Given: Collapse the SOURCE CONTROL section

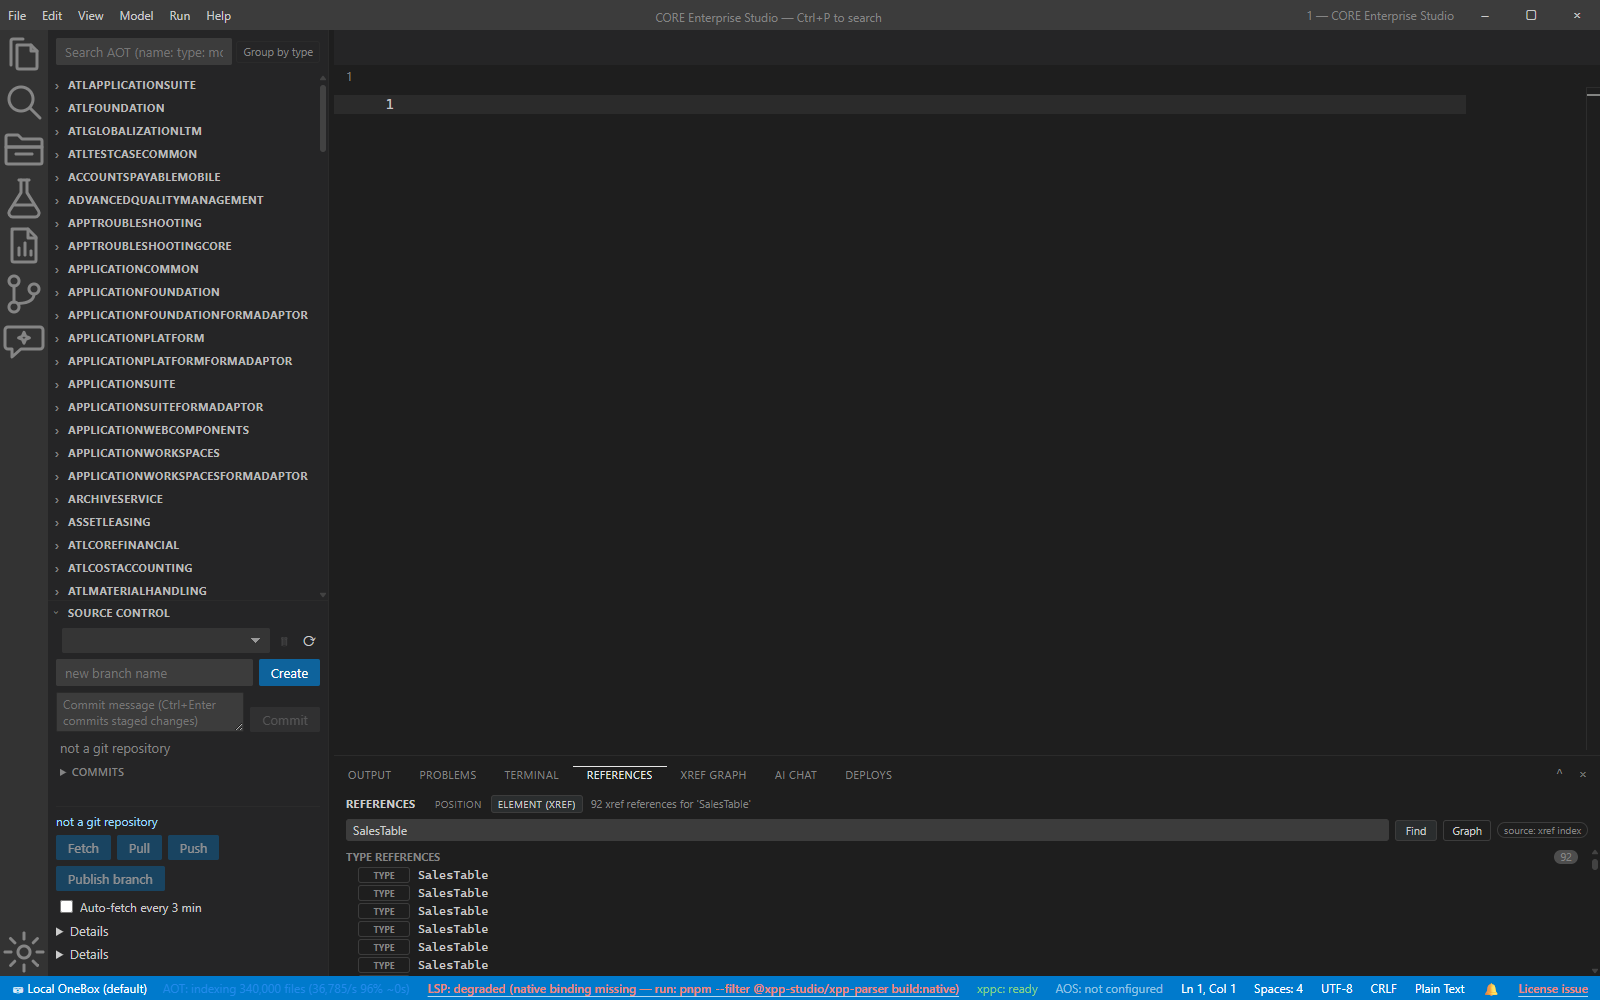Looking at the screenshot, I should click(57, 613).
